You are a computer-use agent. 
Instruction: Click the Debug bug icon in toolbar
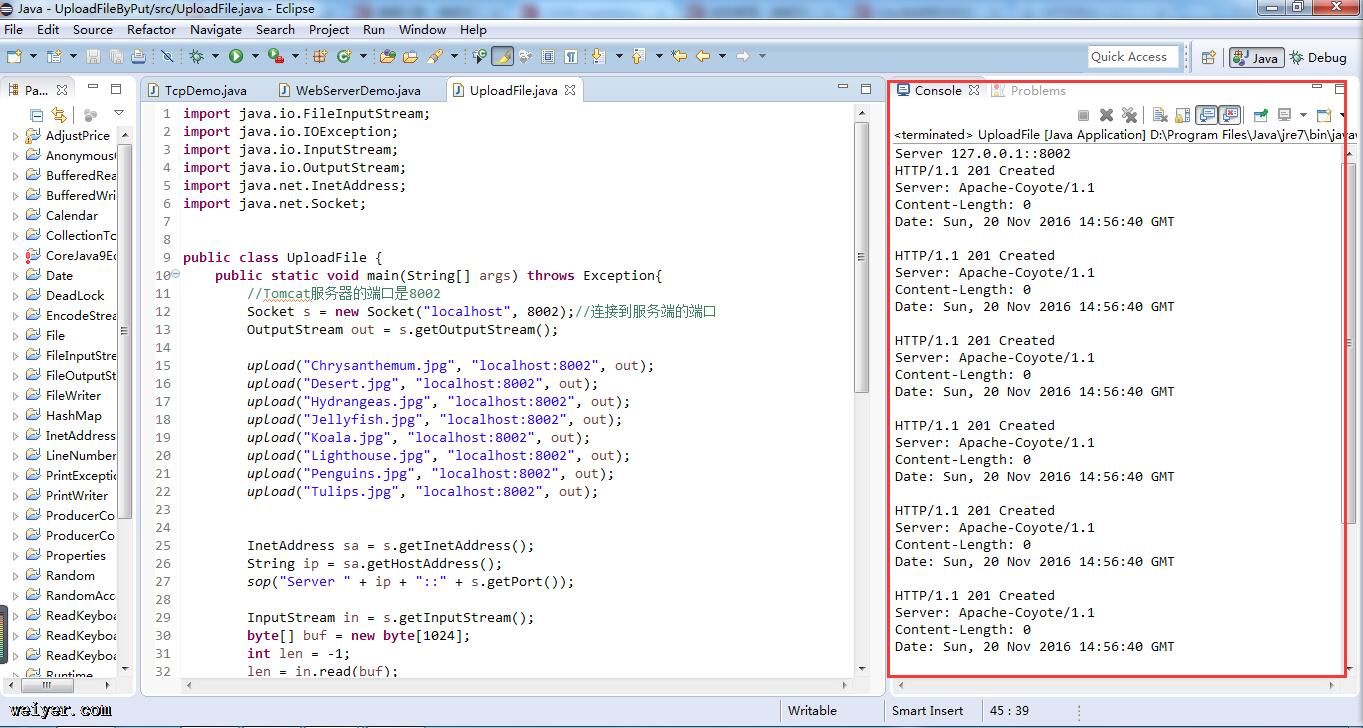coord(197,56)
